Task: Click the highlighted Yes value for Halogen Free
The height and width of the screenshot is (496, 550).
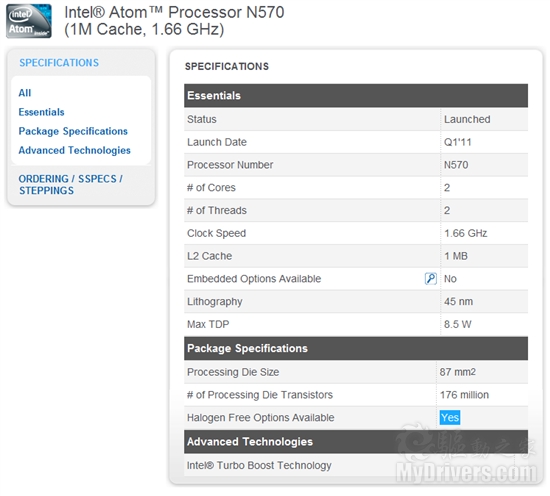Action: pos(450,417)
